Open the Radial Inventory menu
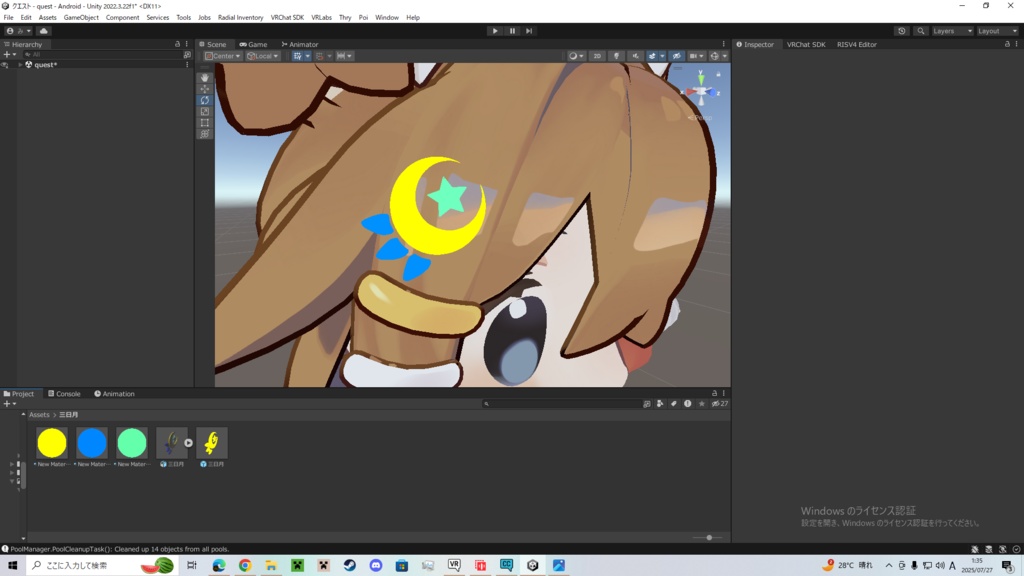Viewport: 1024px width, 576px height. pyautogui.click(x=240, y=18)
